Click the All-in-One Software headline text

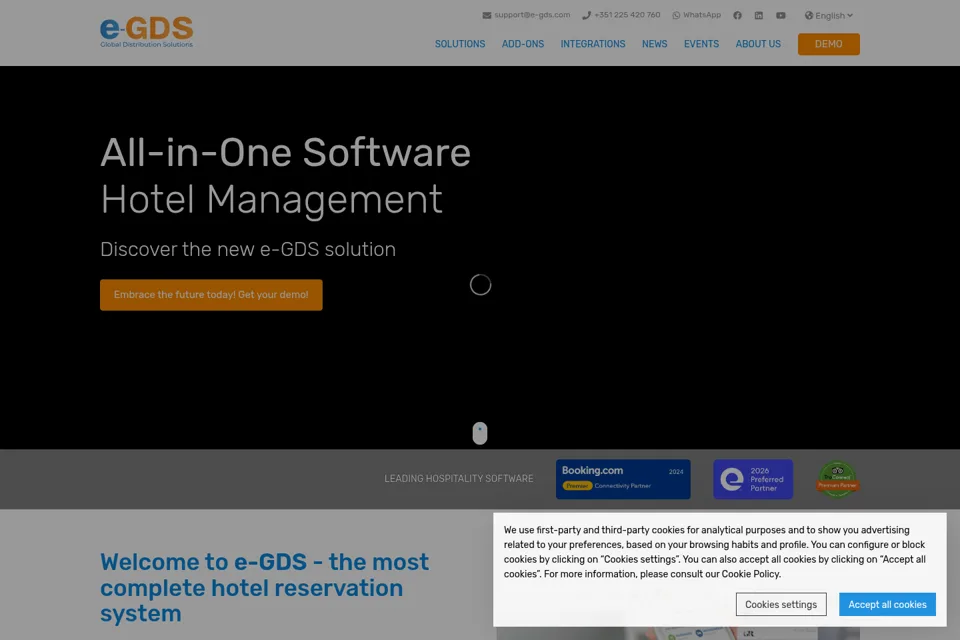coord(285,152)
